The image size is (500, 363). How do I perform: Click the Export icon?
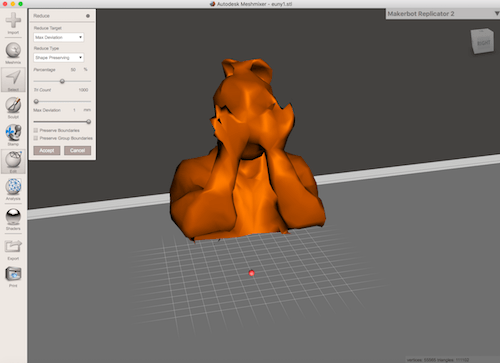(13, 247)
